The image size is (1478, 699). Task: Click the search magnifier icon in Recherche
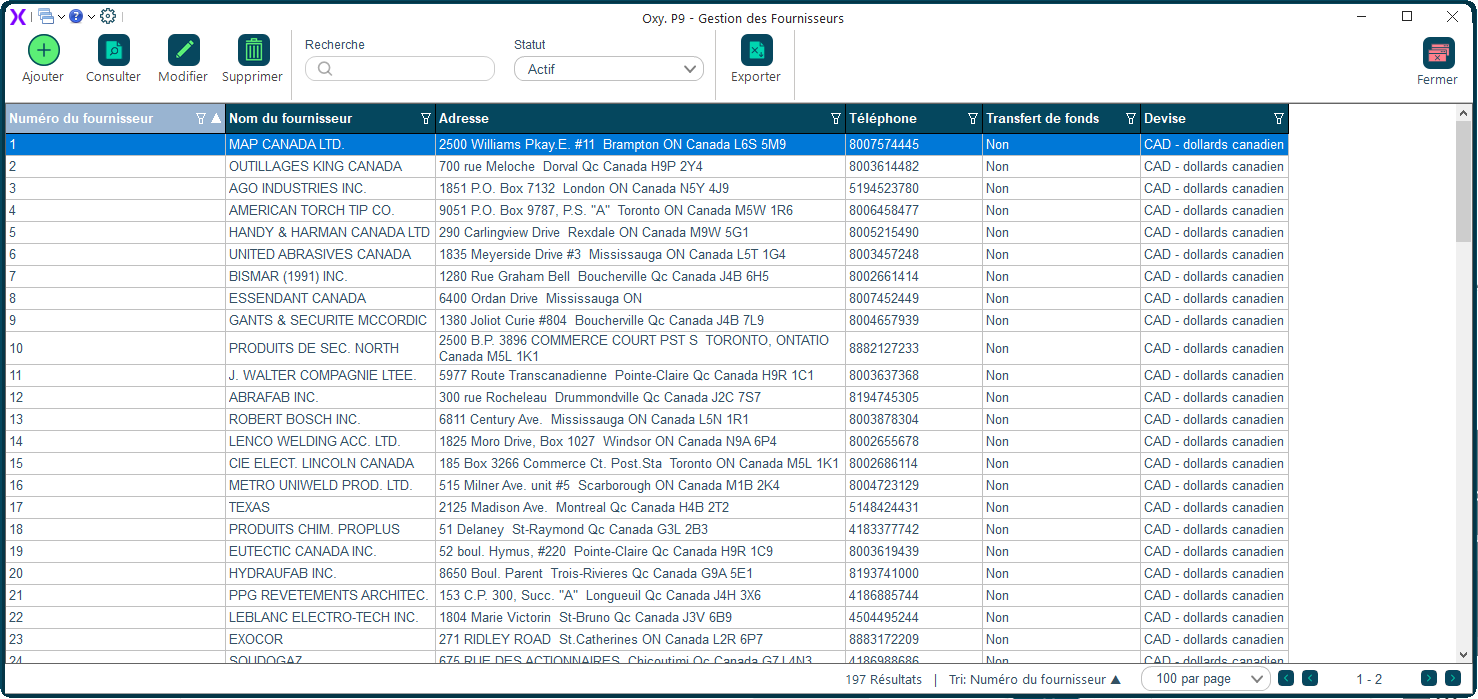324,69
